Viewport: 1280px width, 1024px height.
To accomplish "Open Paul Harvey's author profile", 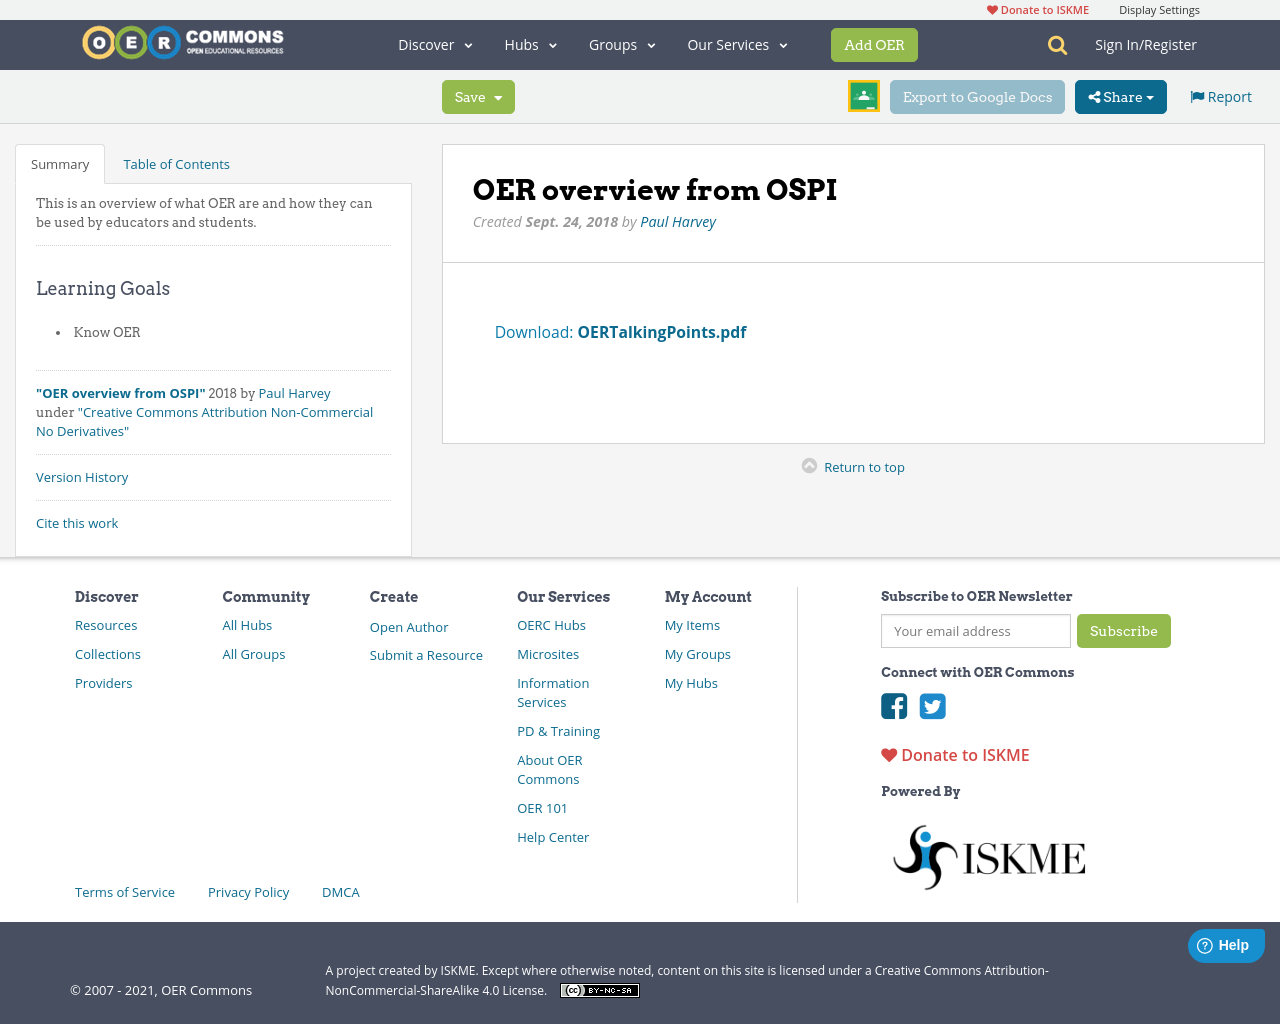I will [x=677, y=221].
